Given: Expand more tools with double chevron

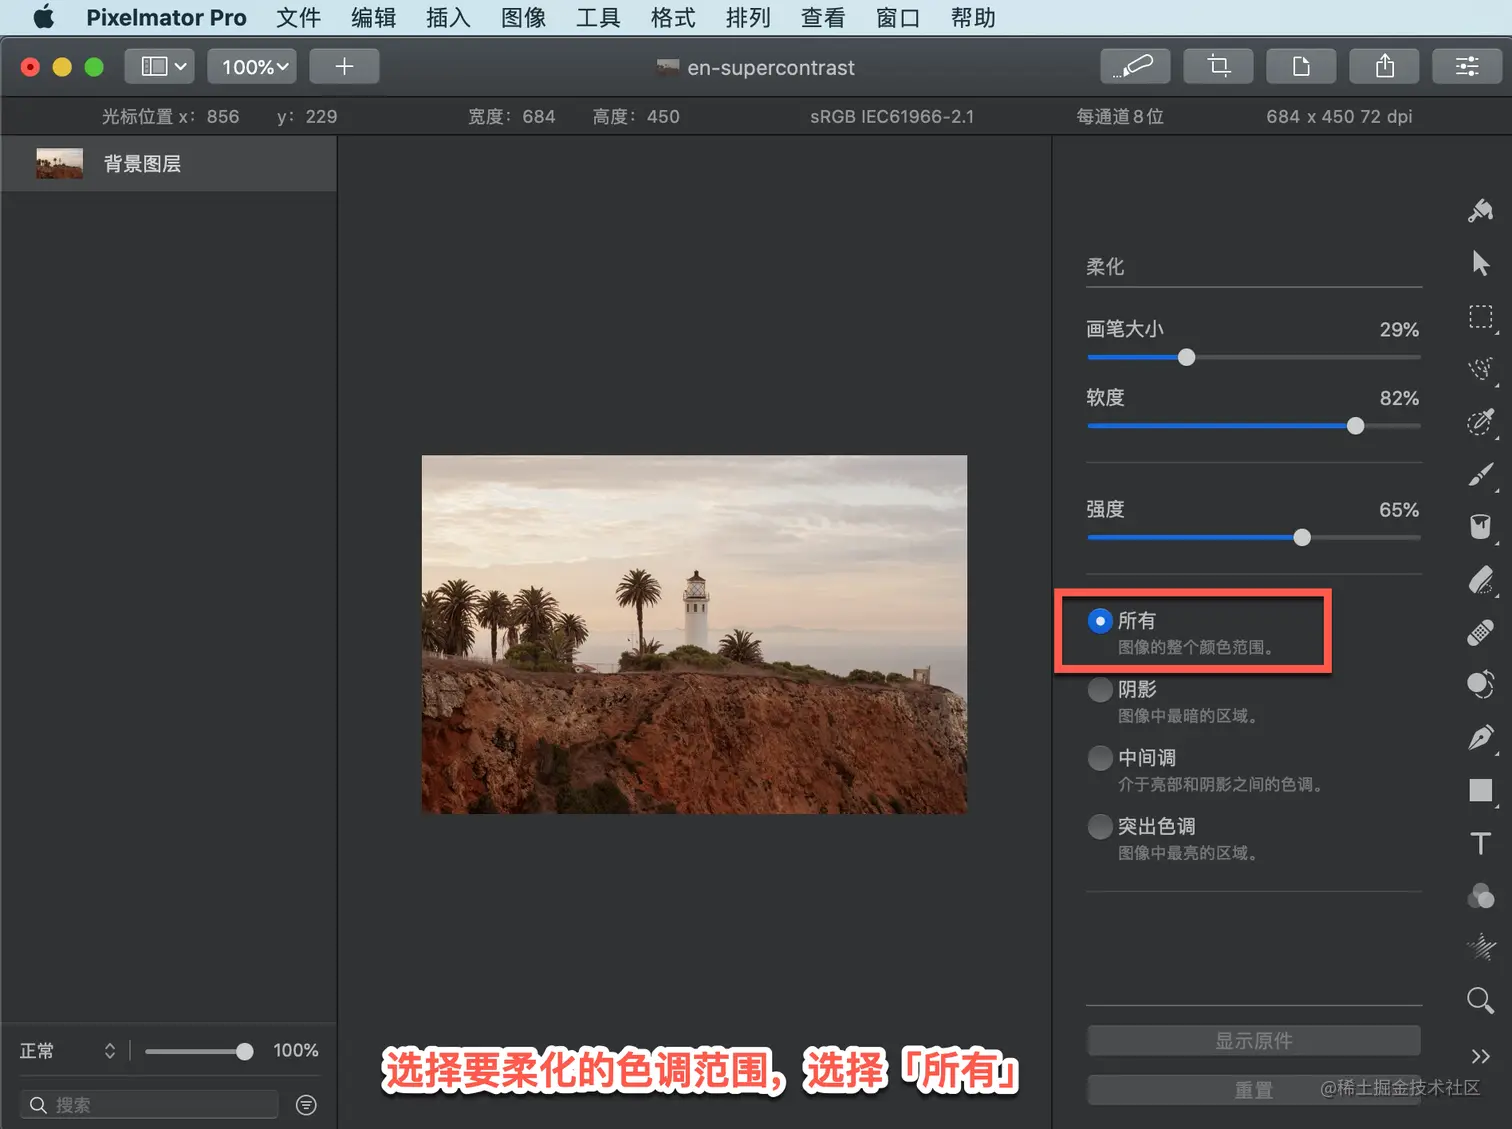Looking at the screenshot, I should (x=1481, y=1056).
